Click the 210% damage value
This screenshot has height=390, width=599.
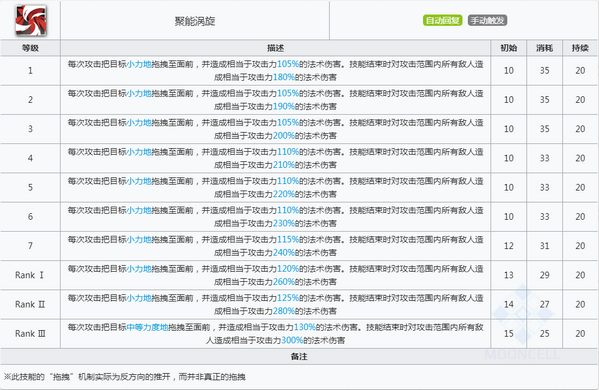284,165
